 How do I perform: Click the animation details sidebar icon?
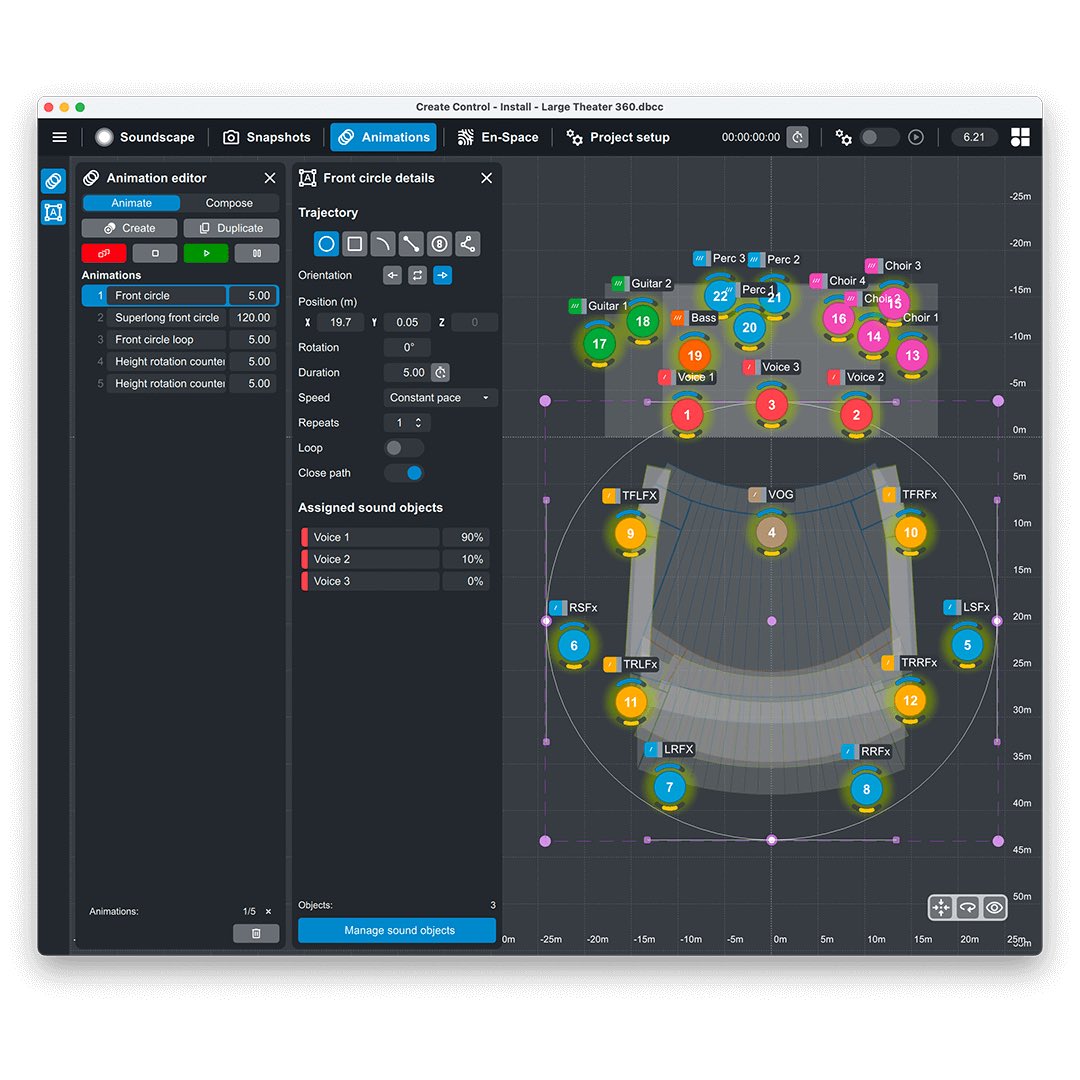(x=53, y=212)
